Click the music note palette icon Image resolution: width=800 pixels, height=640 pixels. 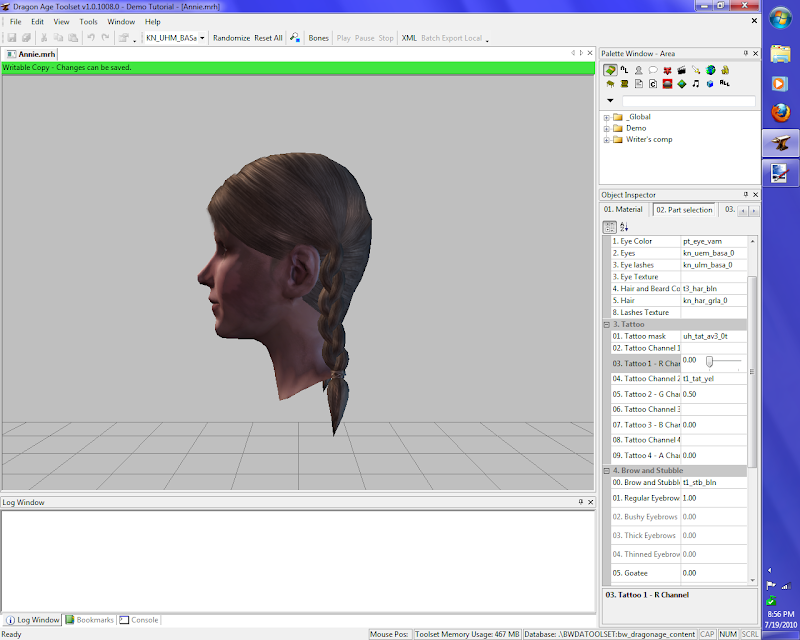[x=695, y=84]
